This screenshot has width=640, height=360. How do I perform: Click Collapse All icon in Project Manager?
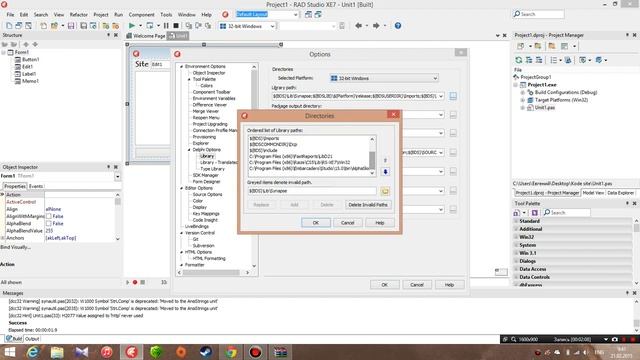(539, 60)
